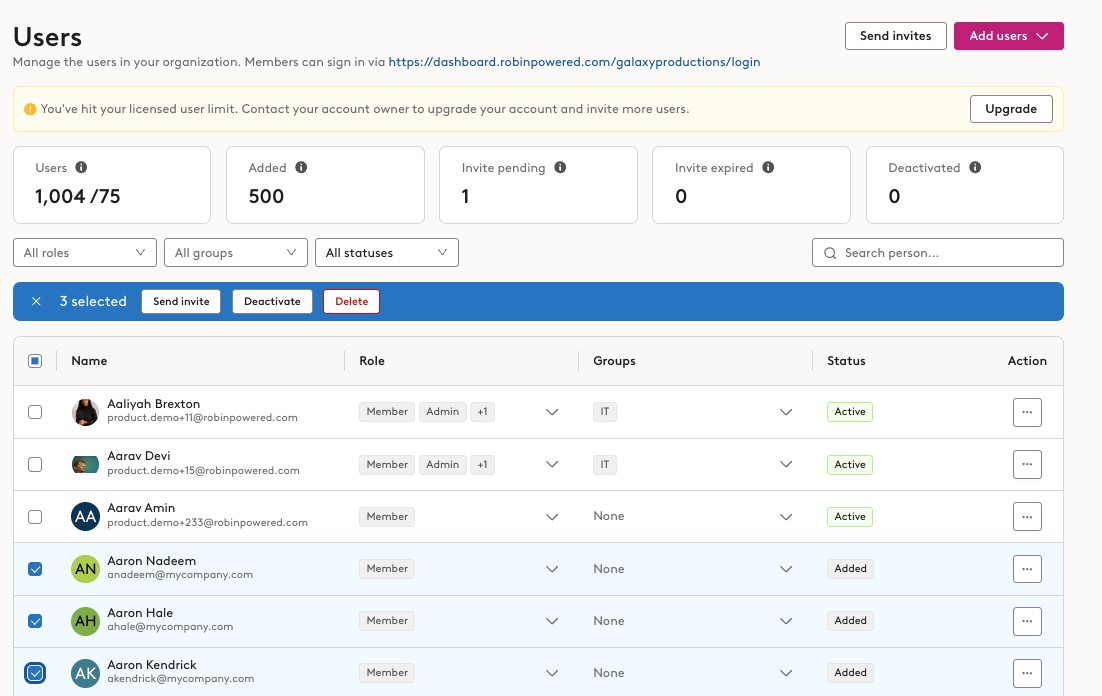The height and width of the screenshot is (696, 1102).
Task: Click the info icon beside Invite pending
Action: tap(560, 167)
